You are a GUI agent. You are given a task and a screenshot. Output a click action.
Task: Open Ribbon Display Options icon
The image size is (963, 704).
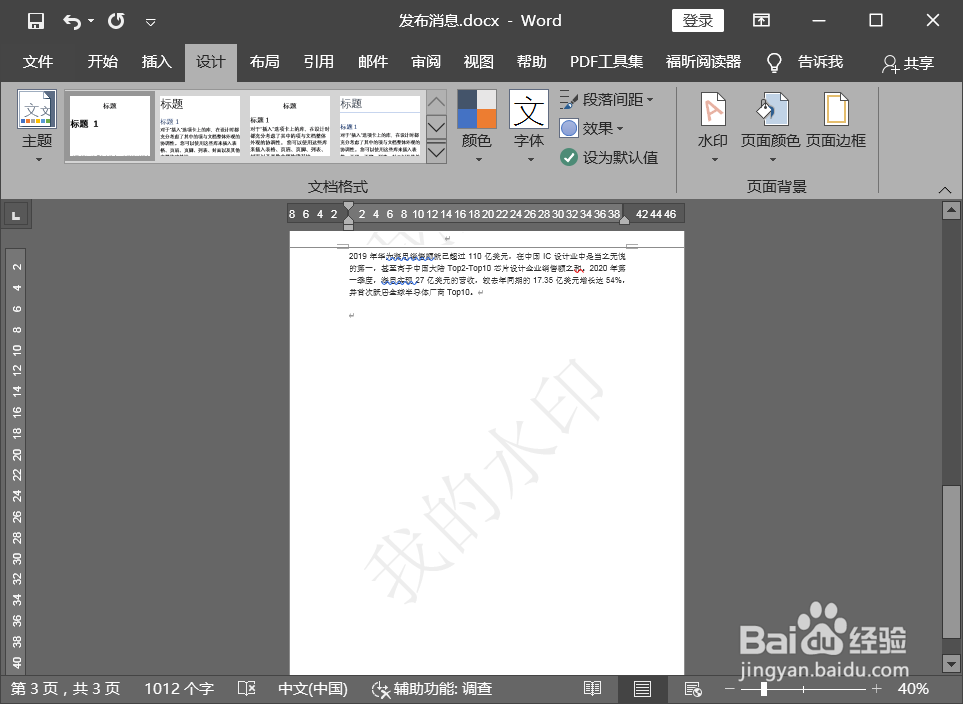[761, 20]
